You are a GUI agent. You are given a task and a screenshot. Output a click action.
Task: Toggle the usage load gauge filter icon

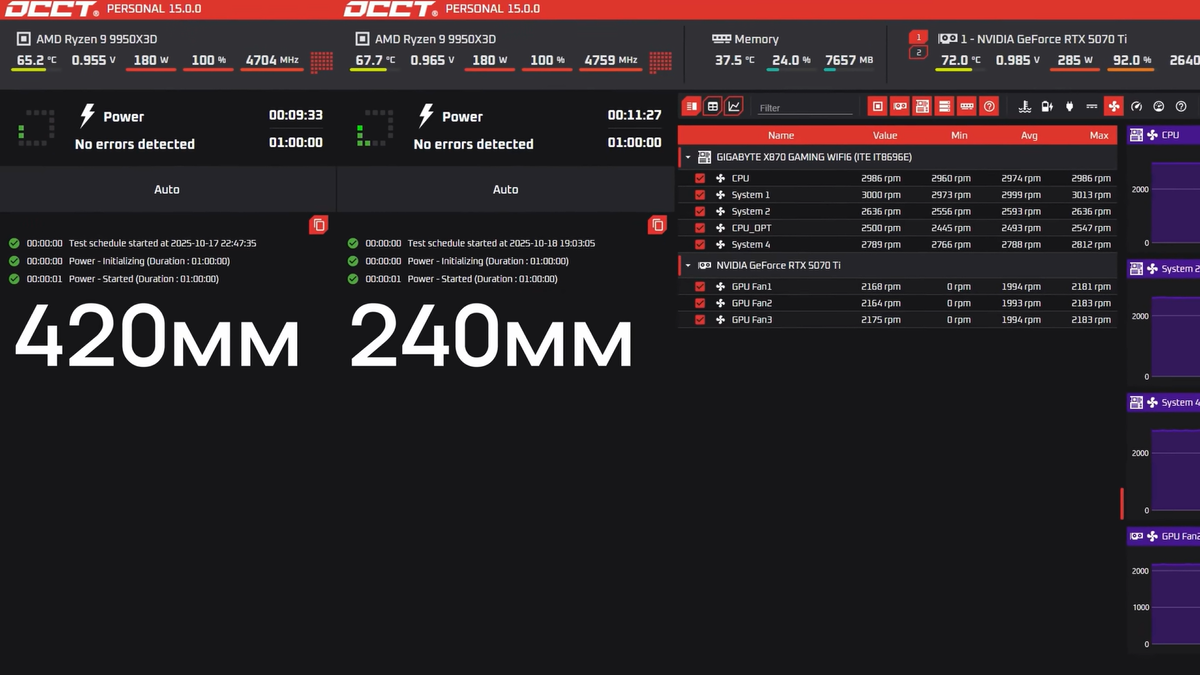tap(1159, 106)
